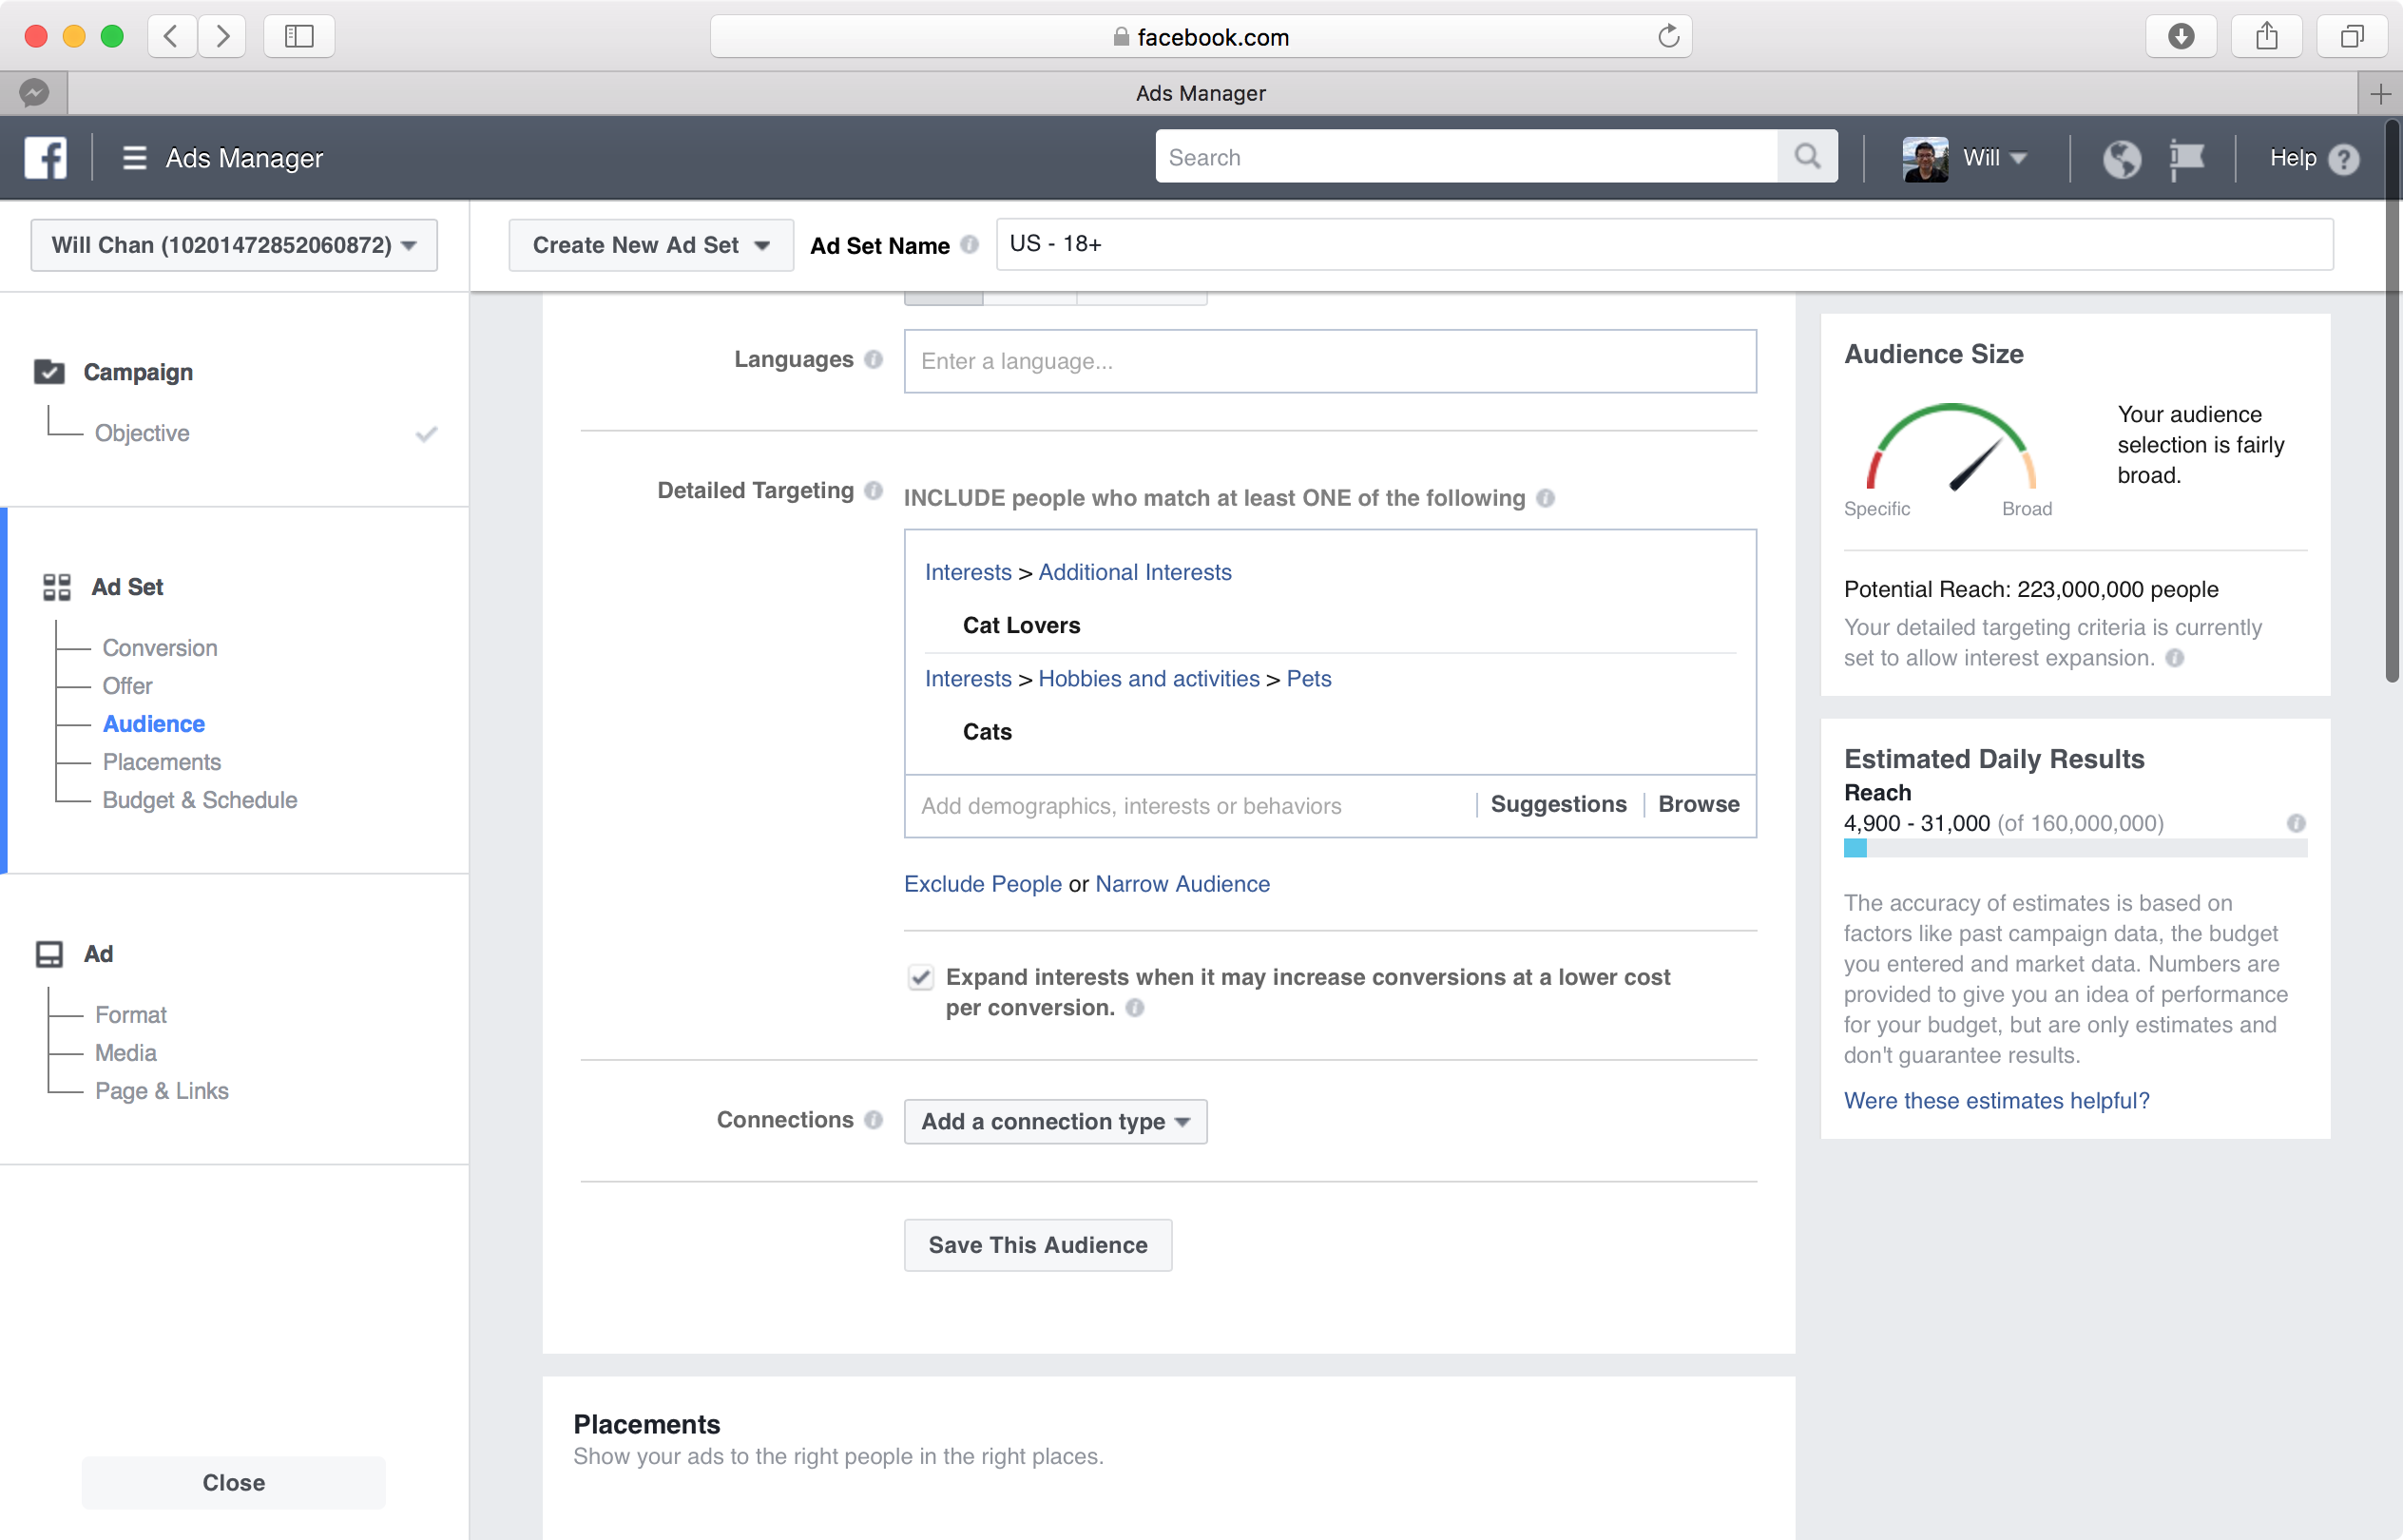The image size is (2403, 1540).
Task: Open the Add a connection type dropdown
Action: [1055, 1121]
